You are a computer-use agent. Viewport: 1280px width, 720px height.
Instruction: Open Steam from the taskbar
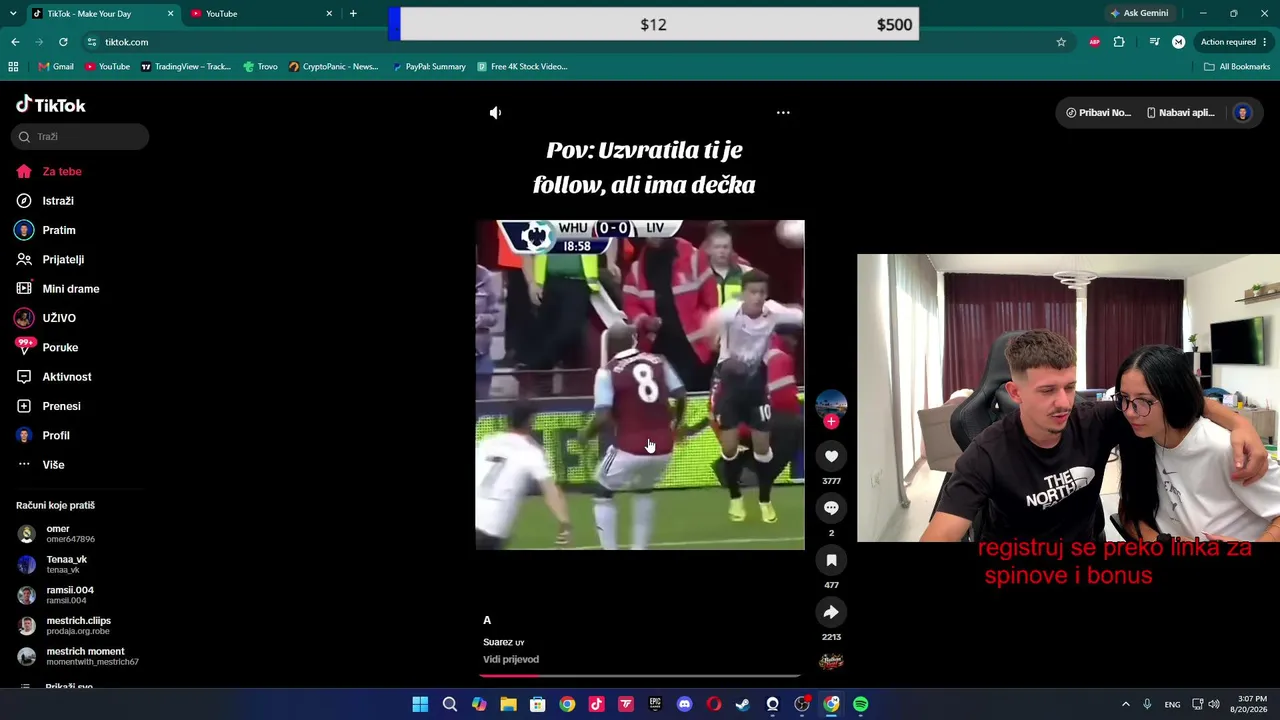[743, 704]
